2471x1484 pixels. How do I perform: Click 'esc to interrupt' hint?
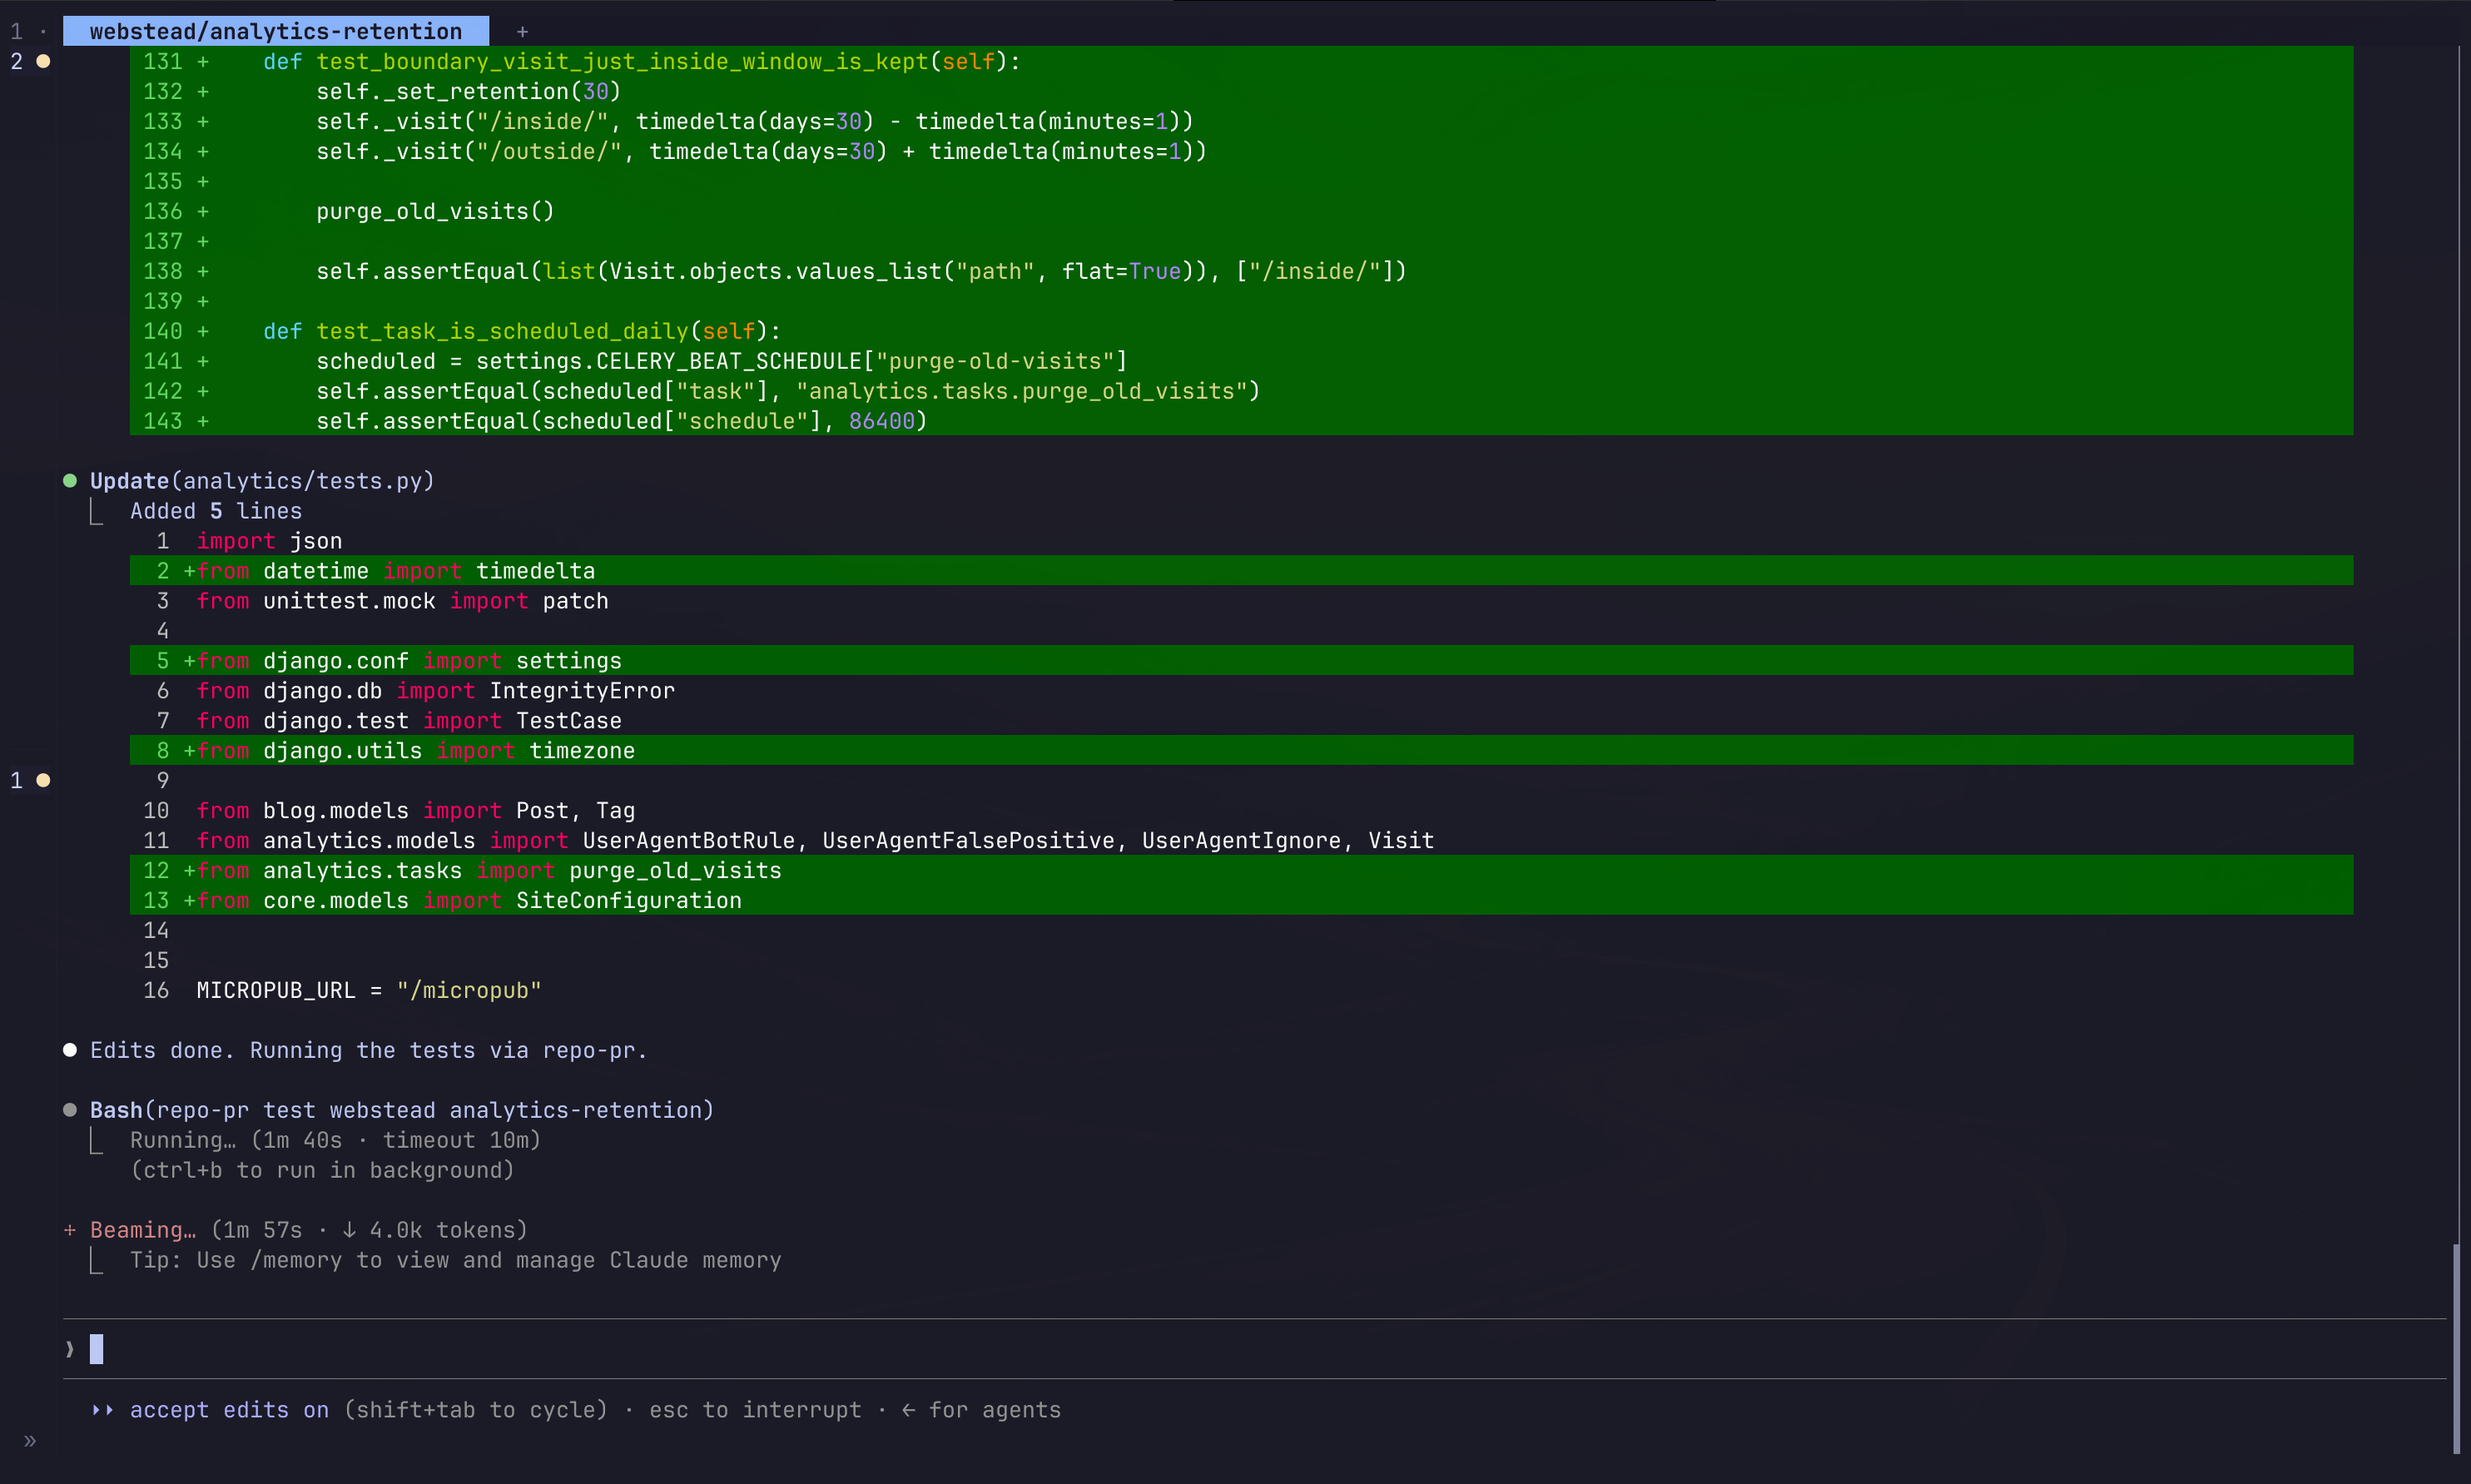click(x=755, y=1410)
